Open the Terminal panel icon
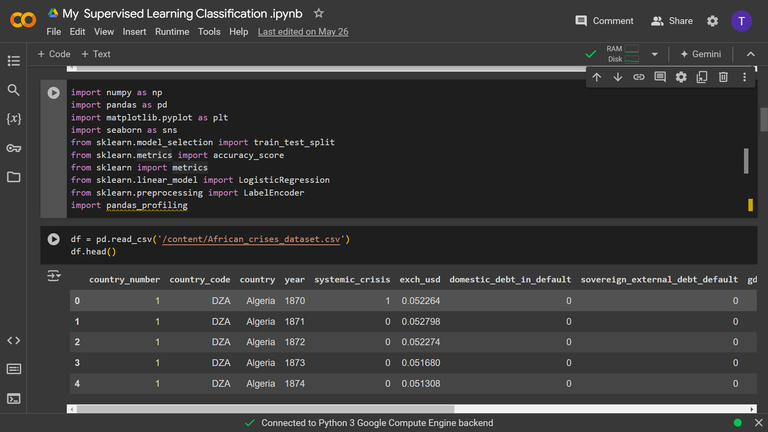This screenshot has width=768, height=432. tap(14, 398)
